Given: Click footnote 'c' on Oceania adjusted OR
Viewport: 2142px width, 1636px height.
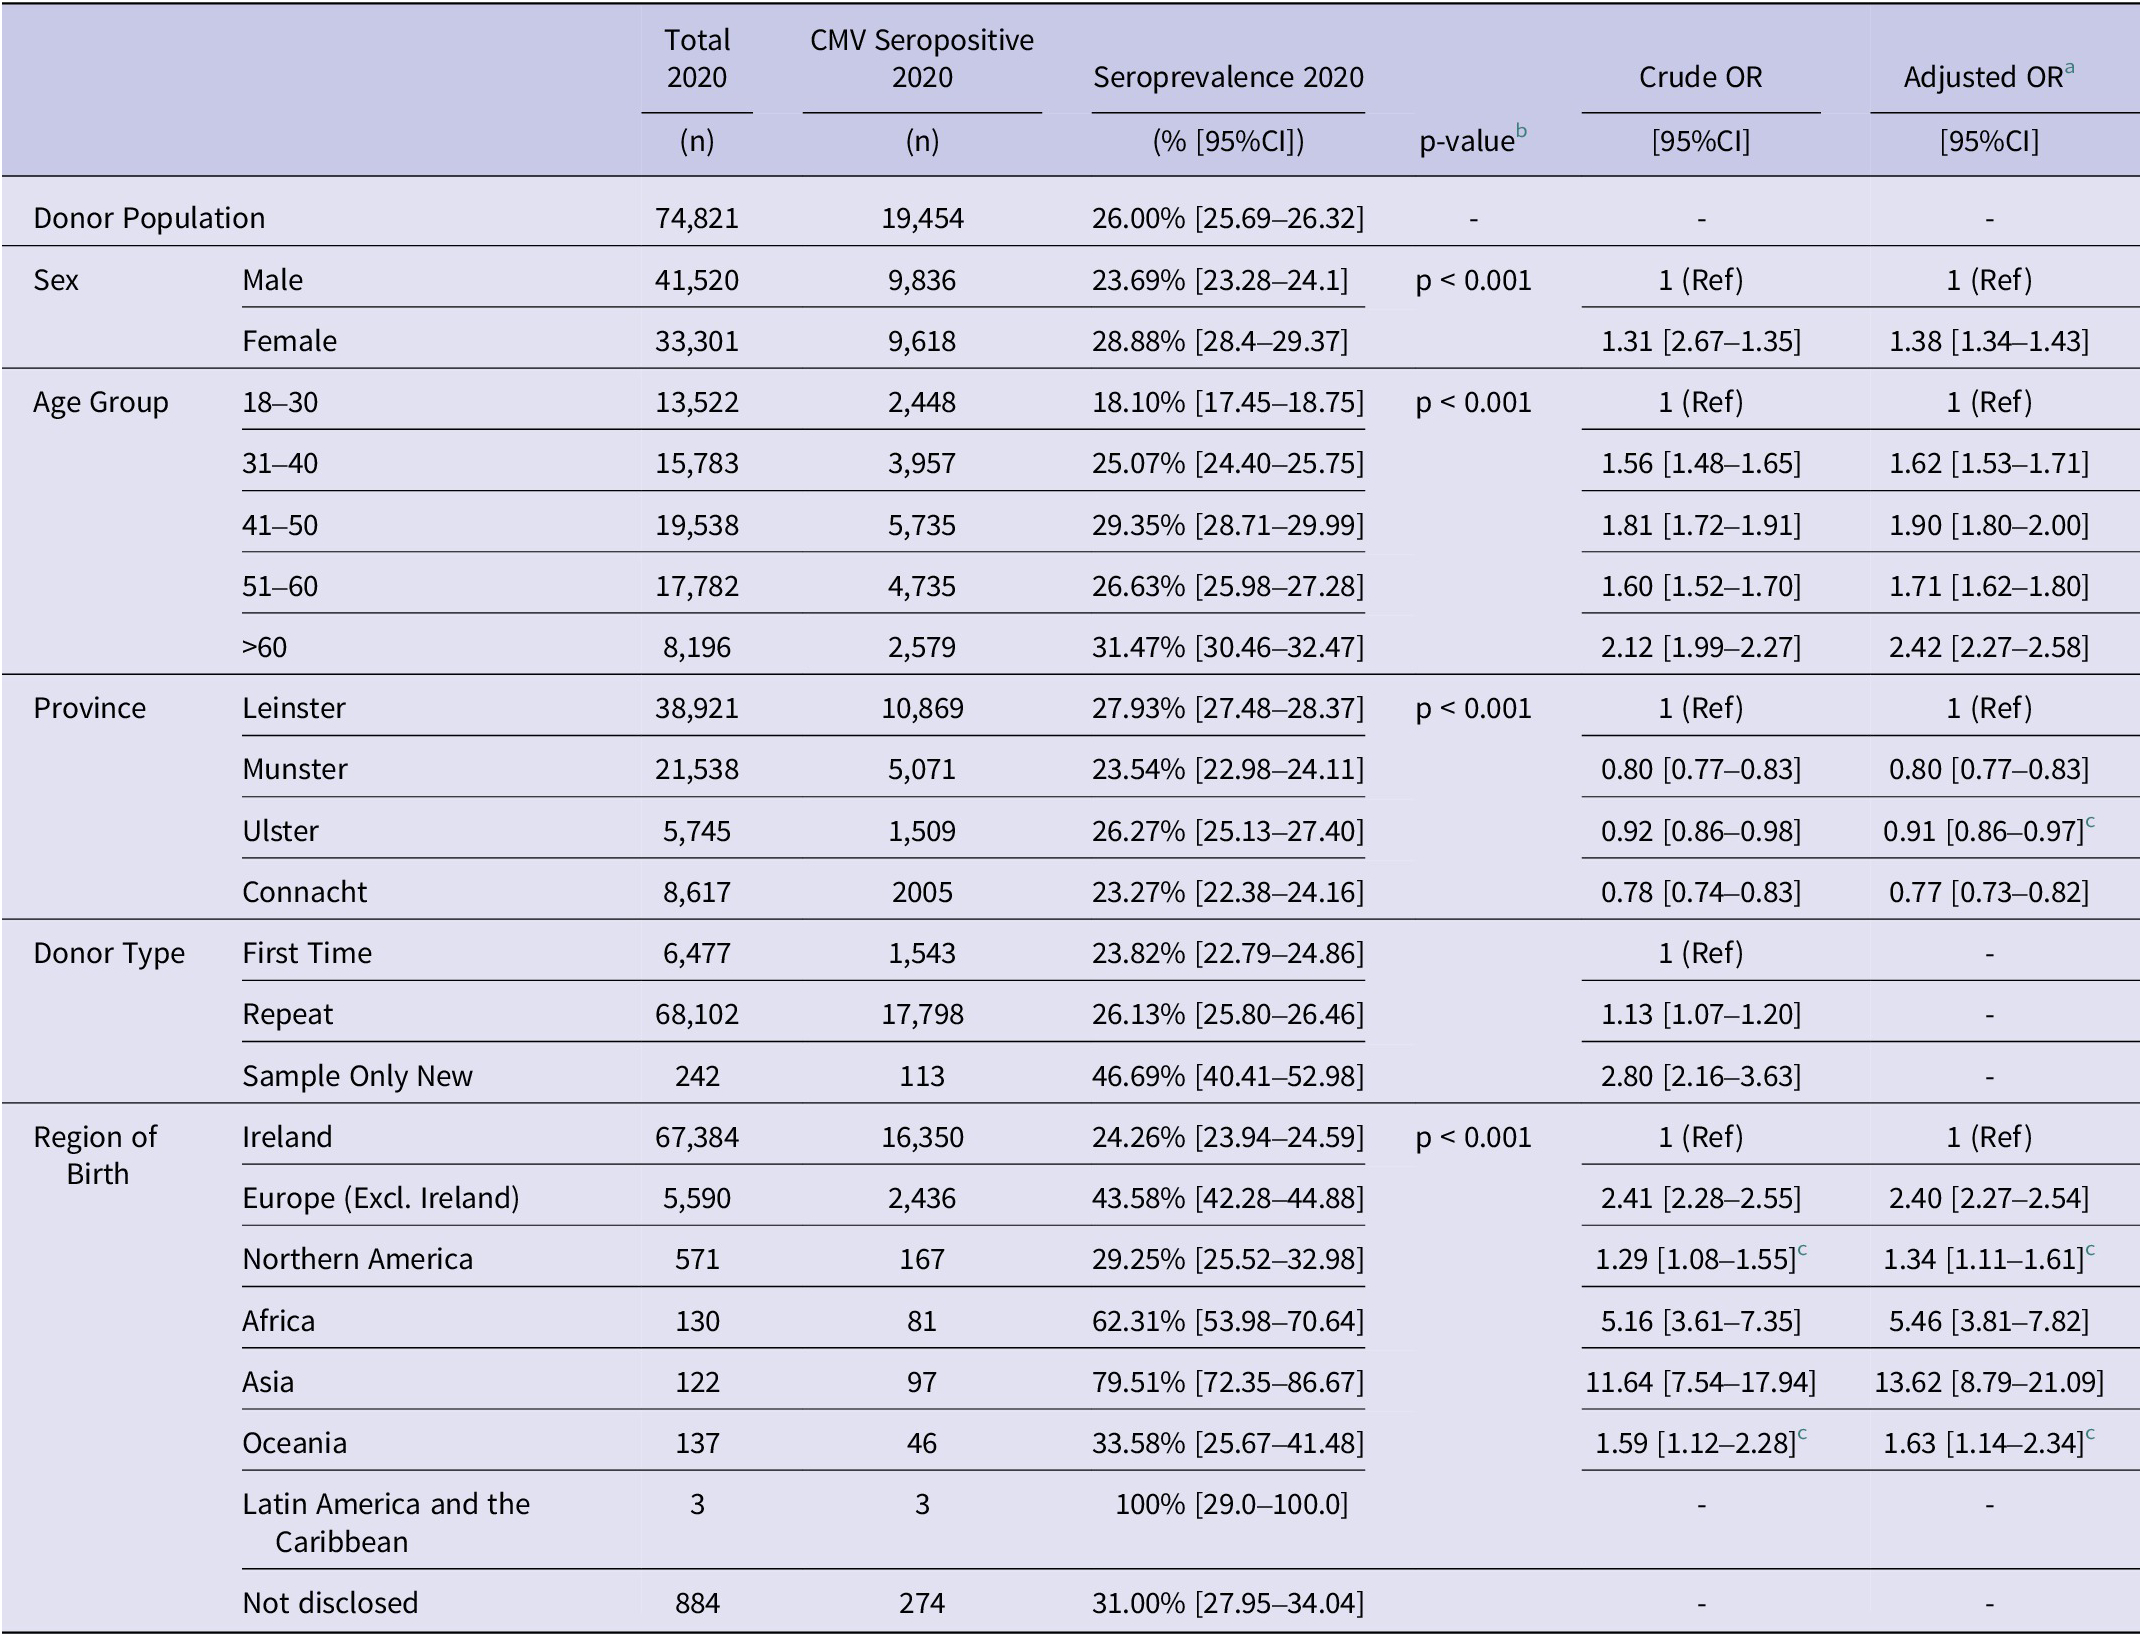Looking at the screenshot, I should 2090,1434.
